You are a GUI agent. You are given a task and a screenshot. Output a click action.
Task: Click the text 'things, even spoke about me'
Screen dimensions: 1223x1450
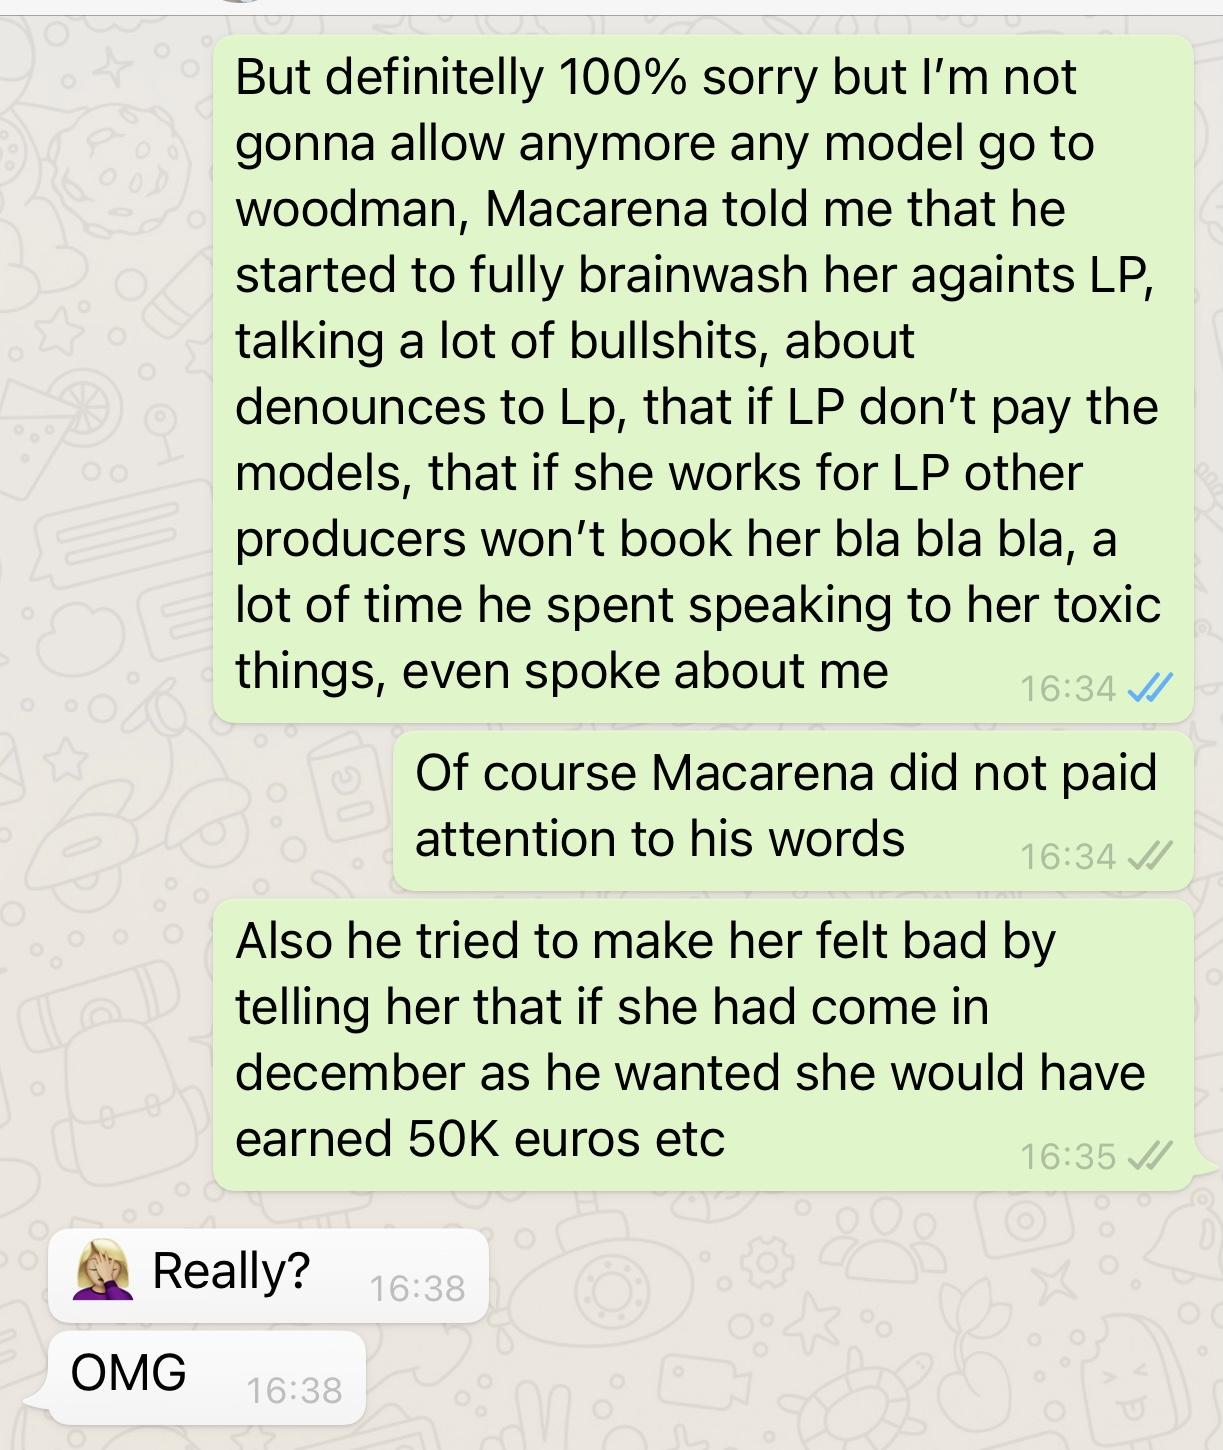pyautogui.click(x=562, y=671)
